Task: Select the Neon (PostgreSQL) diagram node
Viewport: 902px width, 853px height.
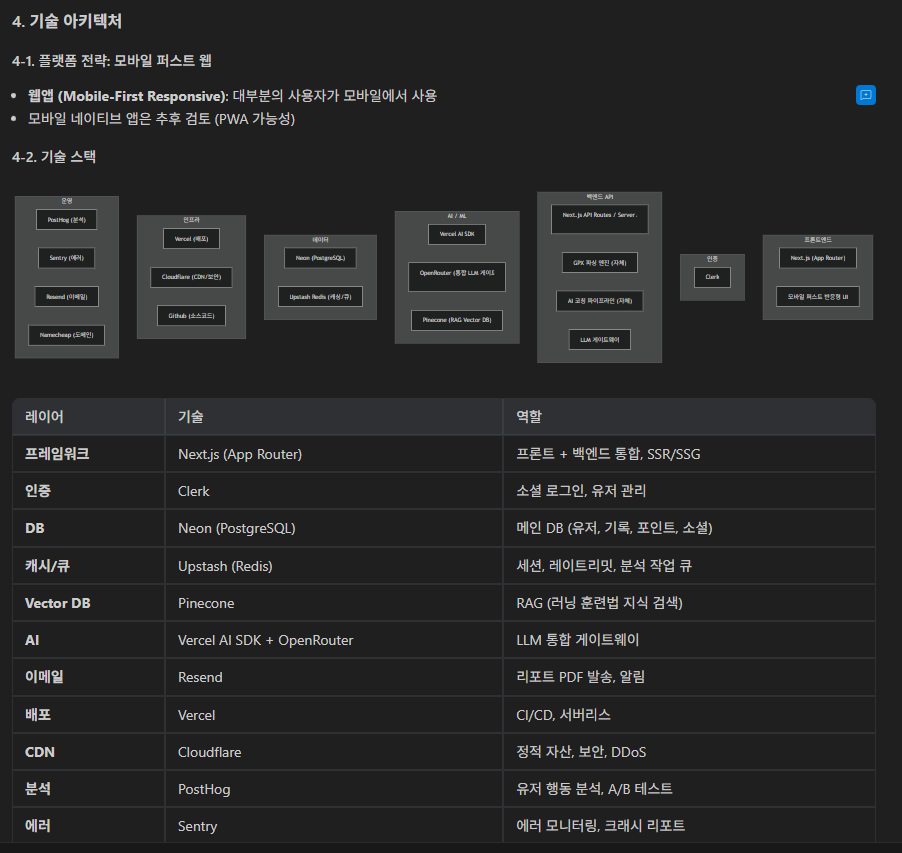Action: coord(320,258)
